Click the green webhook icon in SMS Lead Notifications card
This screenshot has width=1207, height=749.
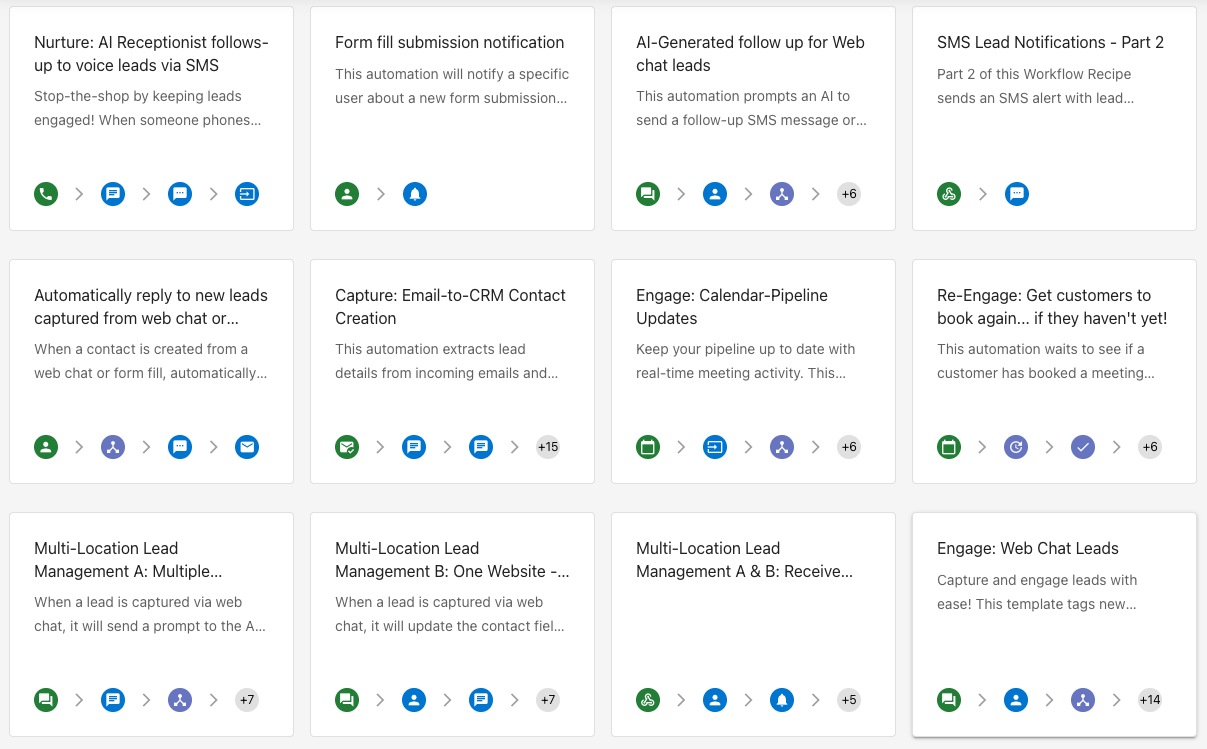click(x=949, y=194)
